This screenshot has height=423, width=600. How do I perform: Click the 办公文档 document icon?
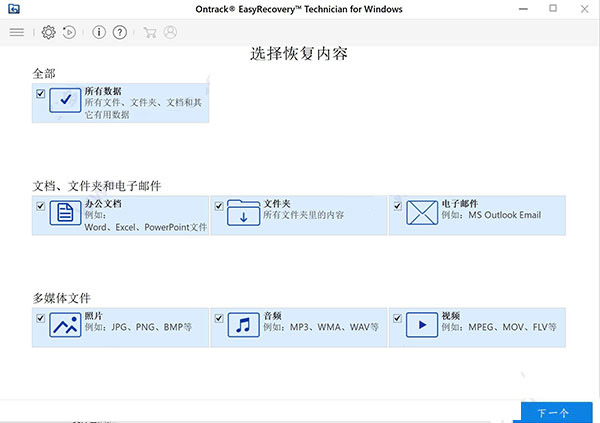tap(65, 212)
